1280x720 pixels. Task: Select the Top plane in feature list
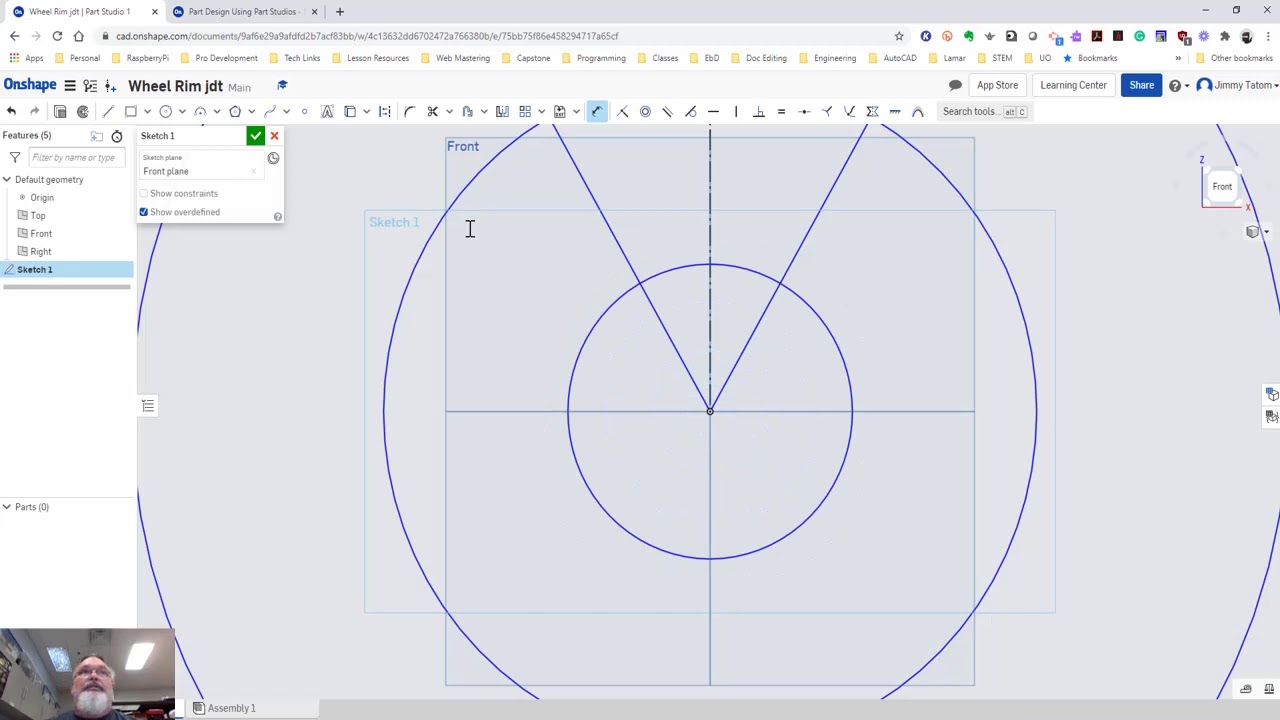(x=38, y=215)
